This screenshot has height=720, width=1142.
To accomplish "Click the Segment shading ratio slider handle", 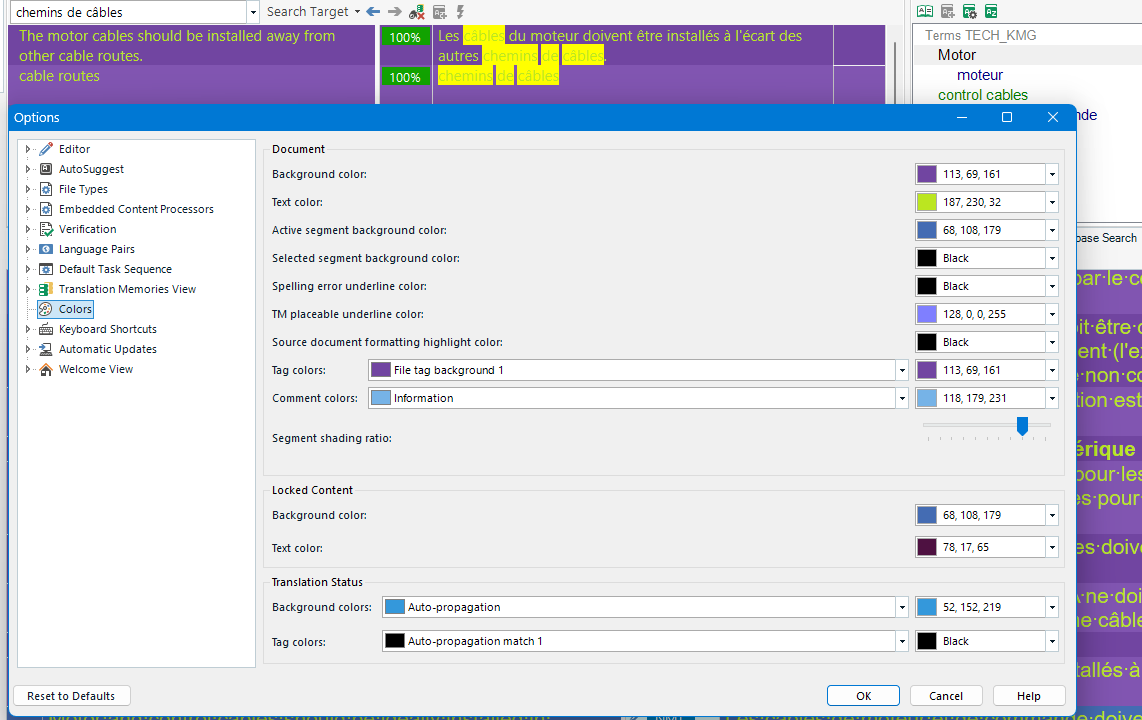I will [1023, 426].
